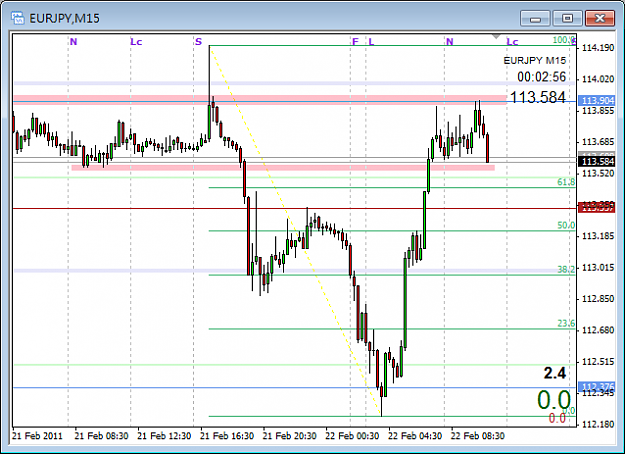
Task: Minimize the EURJPY,M15 chart window
Action: pyautogui.click(x=535, y=18)
